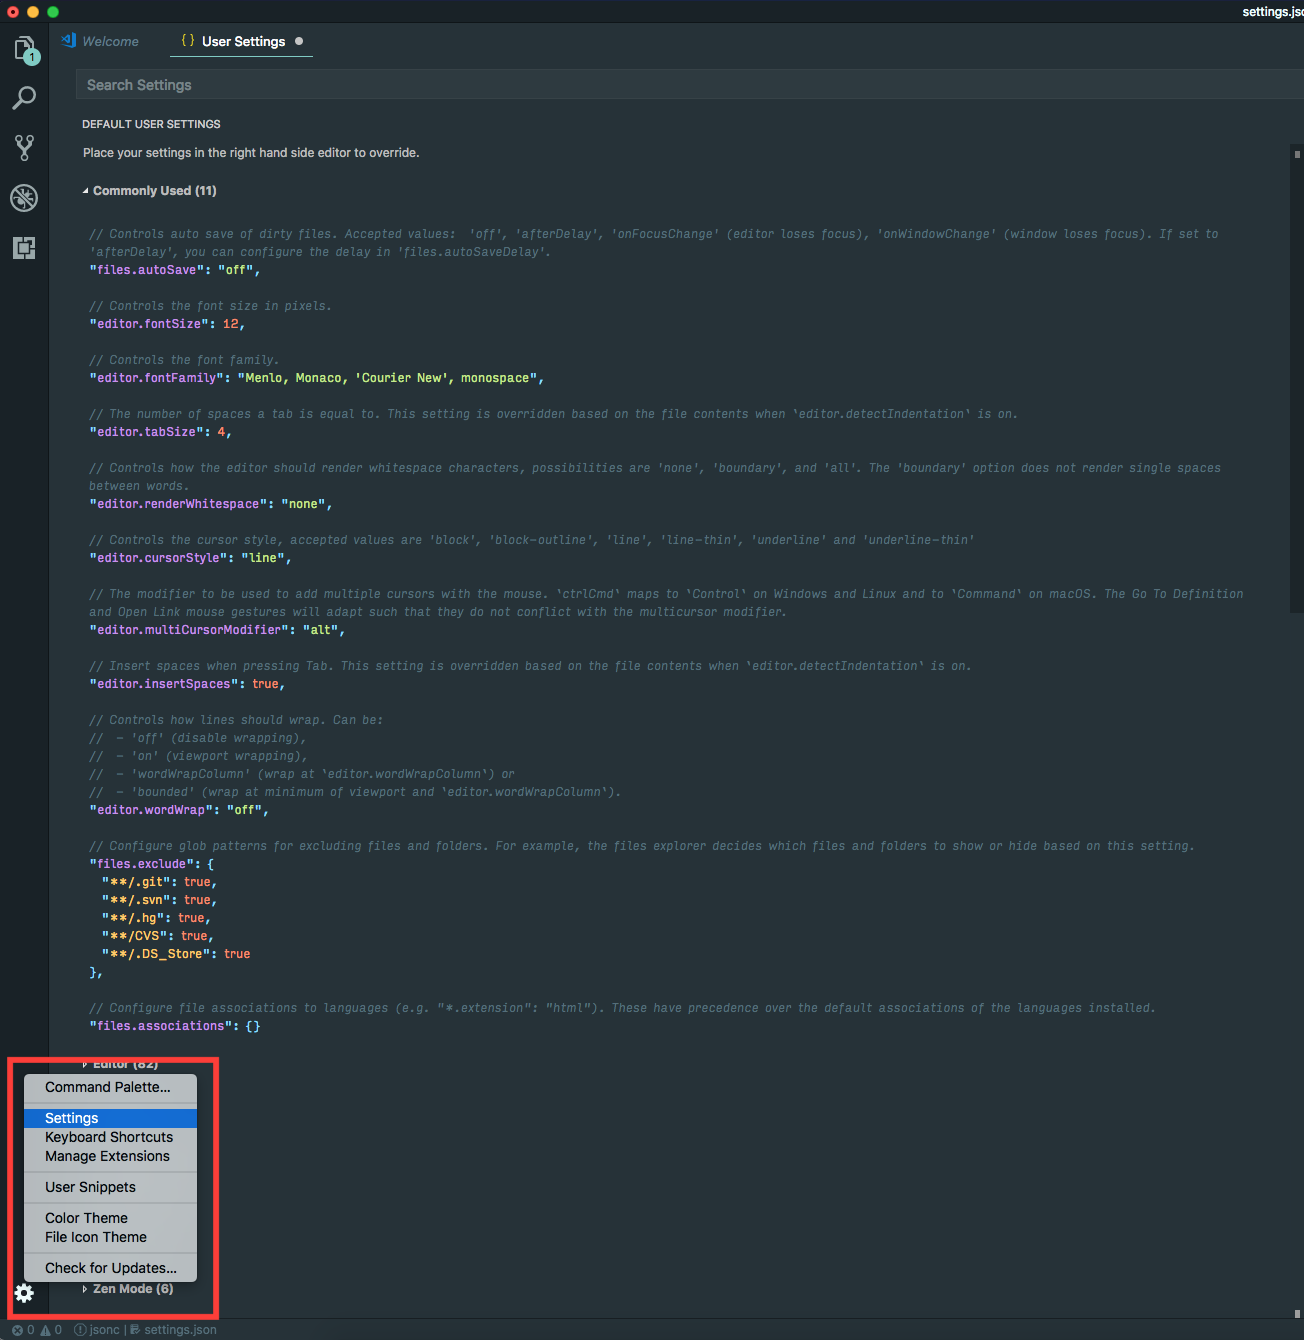Open the Explorer view in activity bar
The height and width of the screenshot is (1340, 1304).
24,49
